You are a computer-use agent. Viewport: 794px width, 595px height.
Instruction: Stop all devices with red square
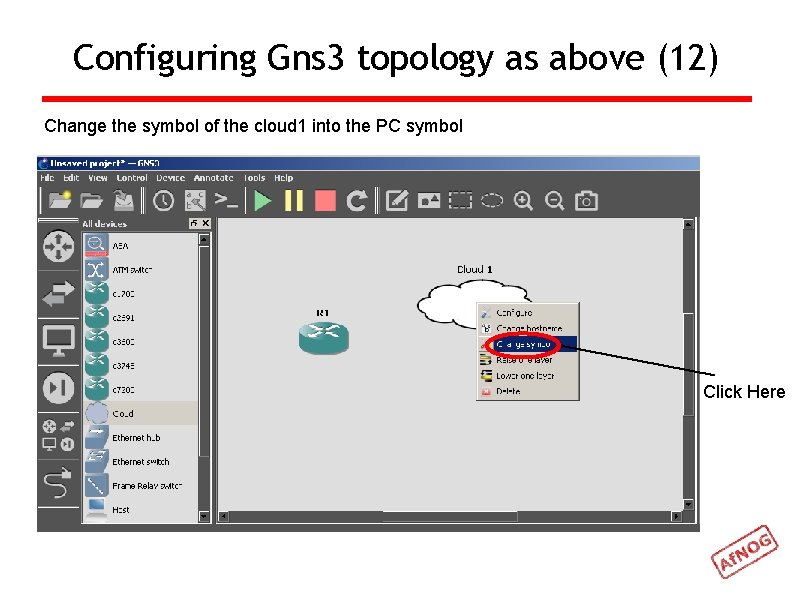pos(325,201)
